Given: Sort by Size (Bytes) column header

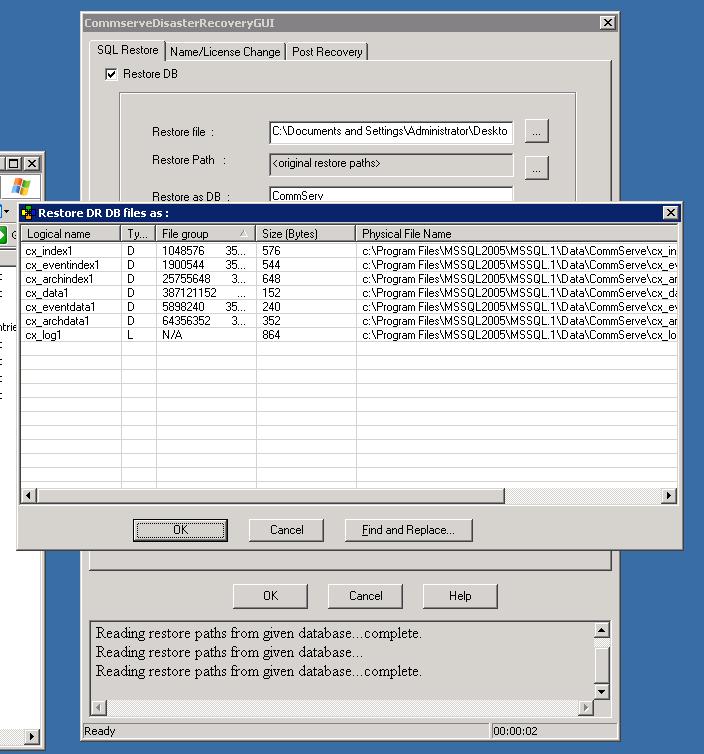Looking at the screenshot, I should click(306, 234).
